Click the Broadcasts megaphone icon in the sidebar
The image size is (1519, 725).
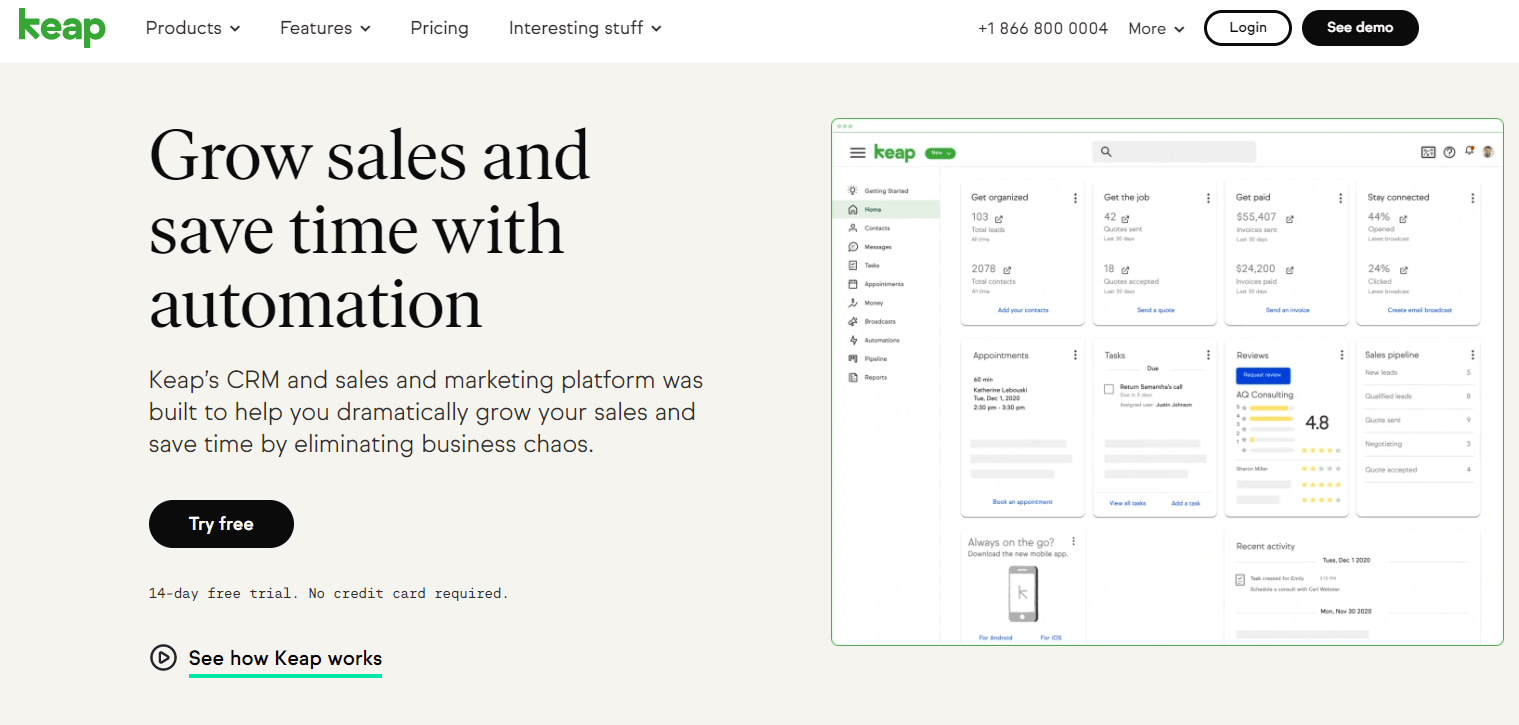[x=853, y=322]
